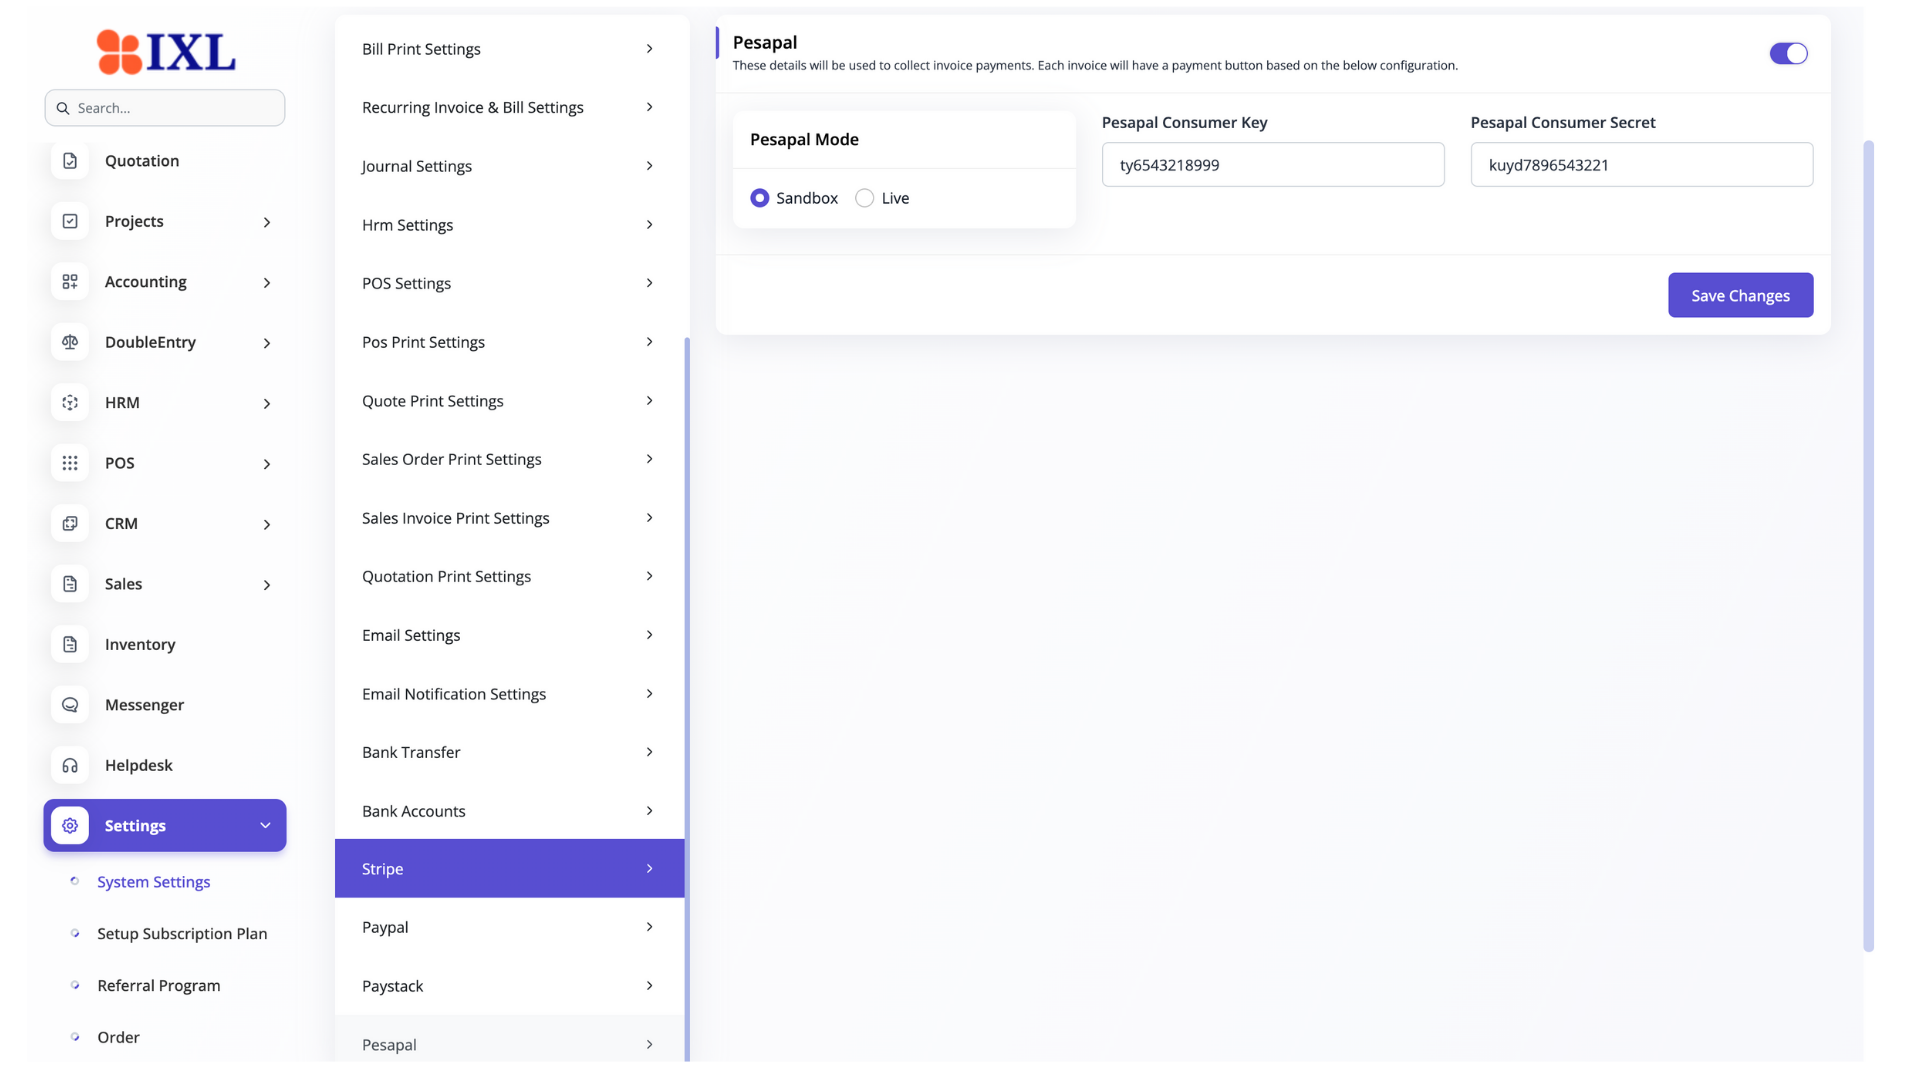Viewport: 1920px width, 1080px height.
Task: Click the Pesapal section heading
Action: click(x=765, y=42)
